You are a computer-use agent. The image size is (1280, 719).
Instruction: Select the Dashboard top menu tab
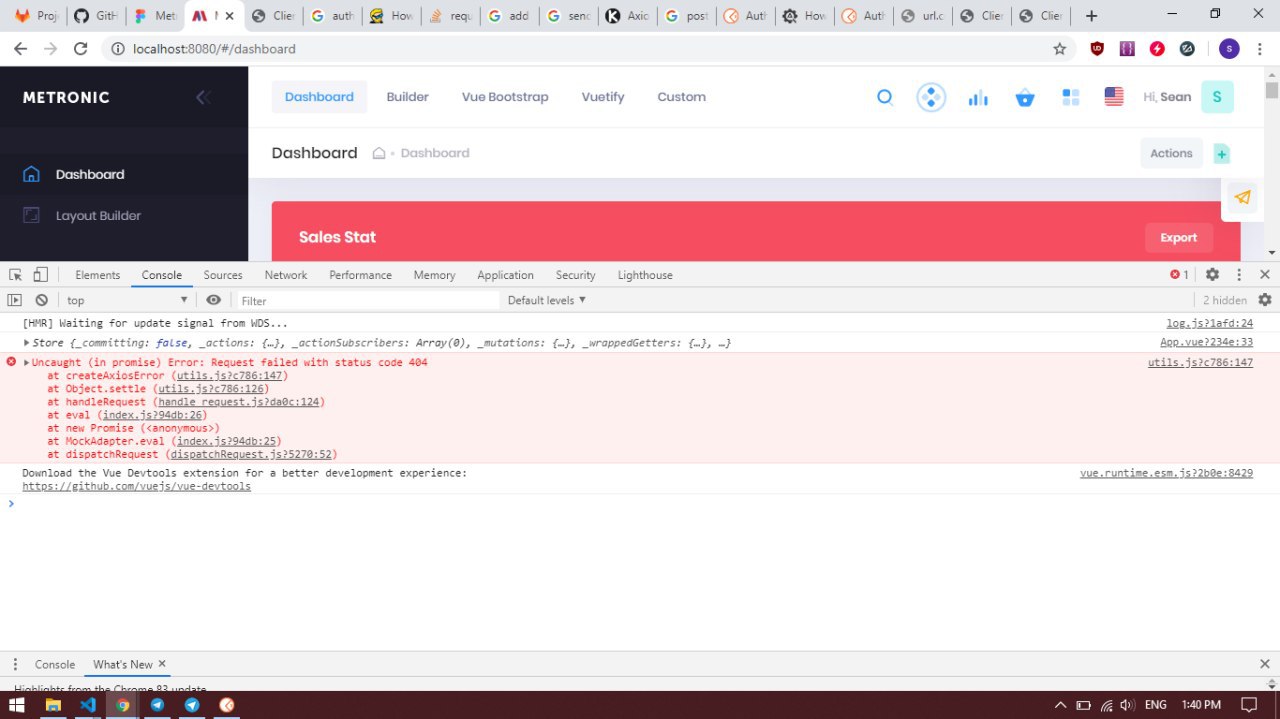click(319, 97)
